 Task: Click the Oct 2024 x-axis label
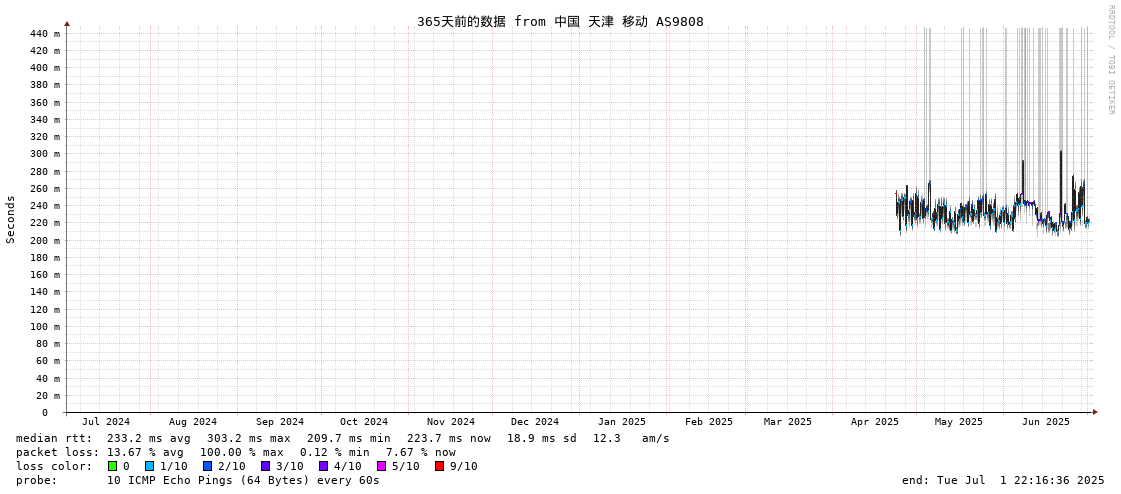pyautogui.click(x=364, y=422)
